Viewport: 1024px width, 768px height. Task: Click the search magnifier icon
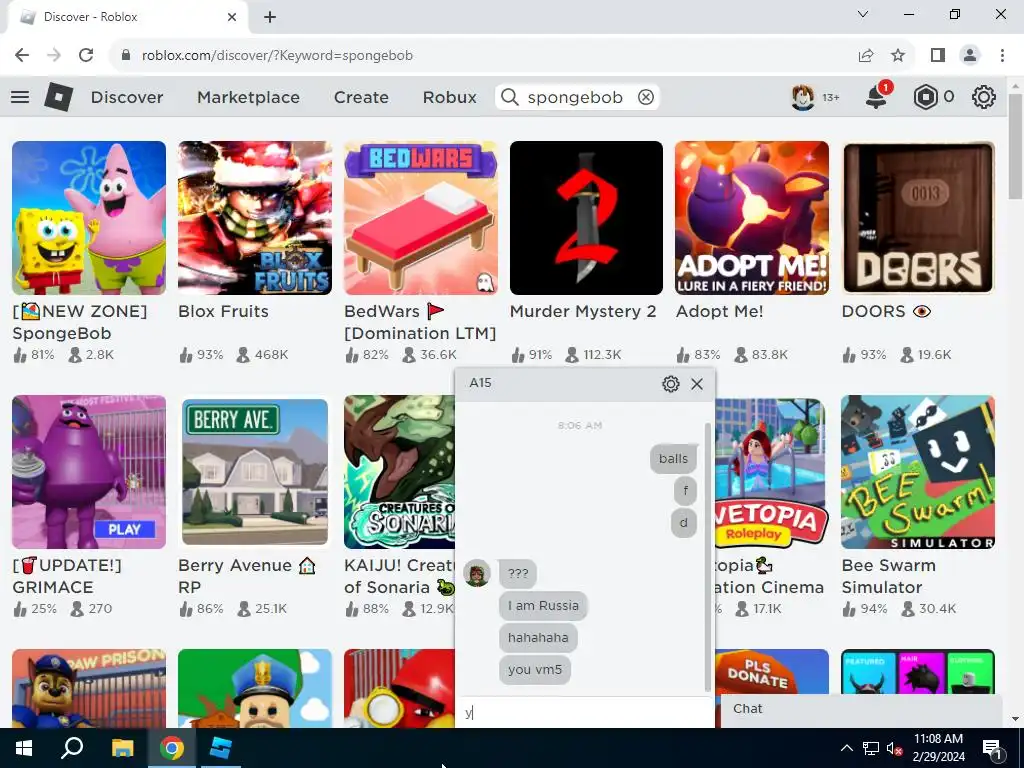[510, 97]
